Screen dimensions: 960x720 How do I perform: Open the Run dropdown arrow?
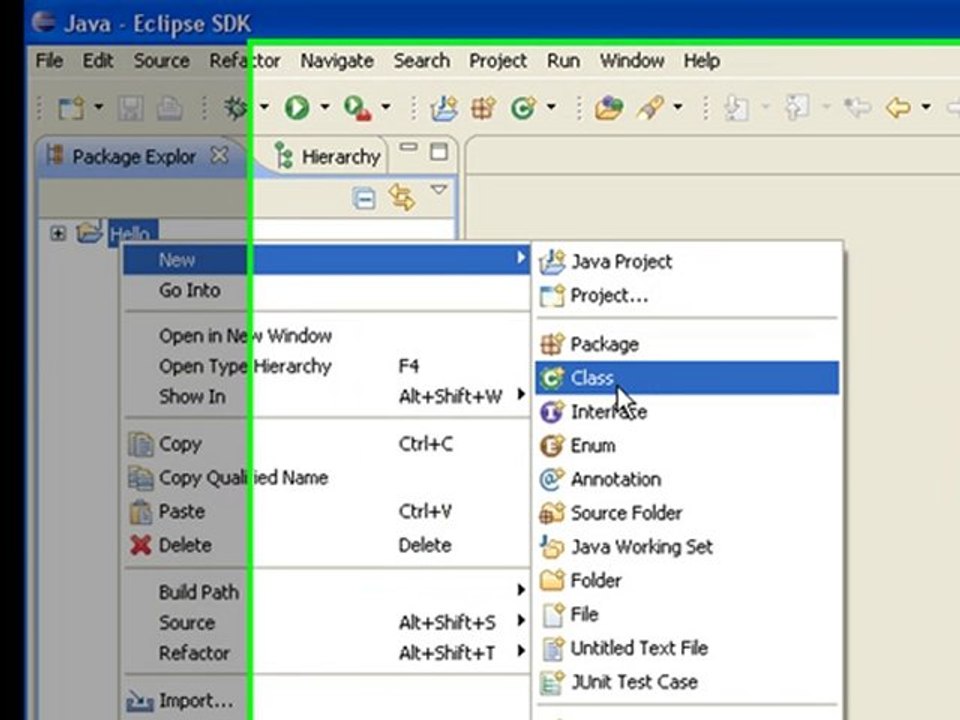pos(324,107)
